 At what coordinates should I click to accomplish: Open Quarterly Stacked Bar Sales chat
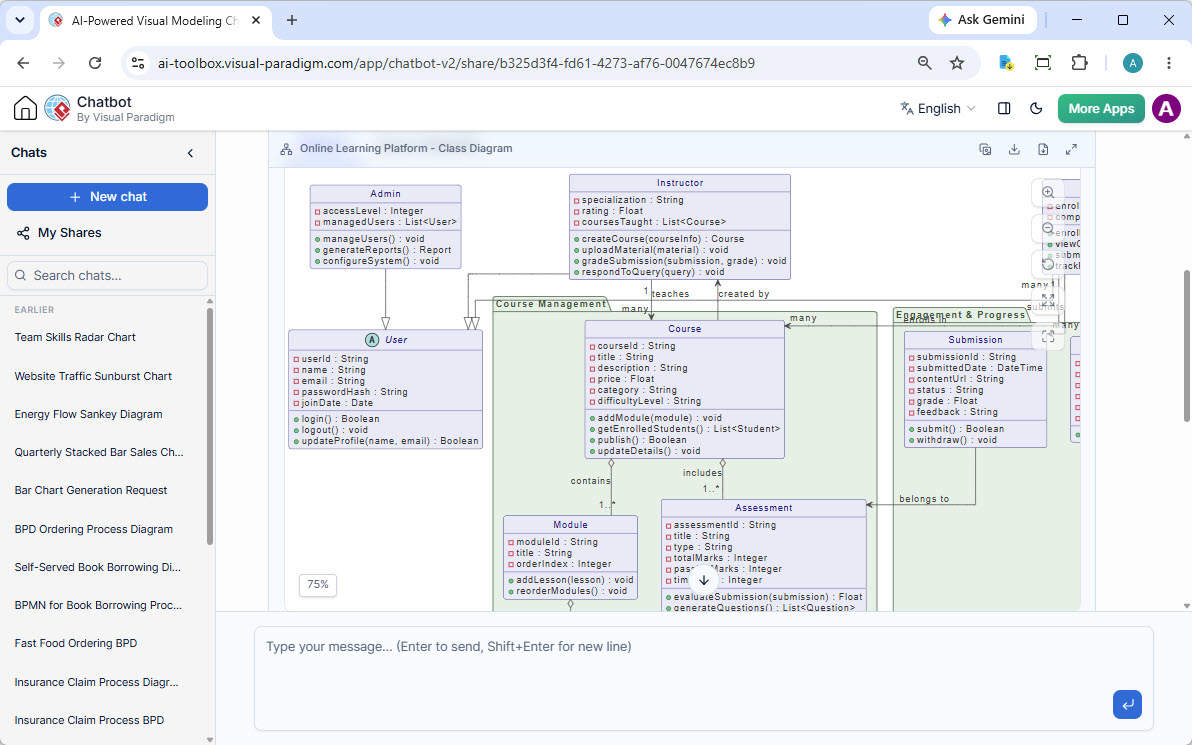pyautogui.click(x=99, y=452)
